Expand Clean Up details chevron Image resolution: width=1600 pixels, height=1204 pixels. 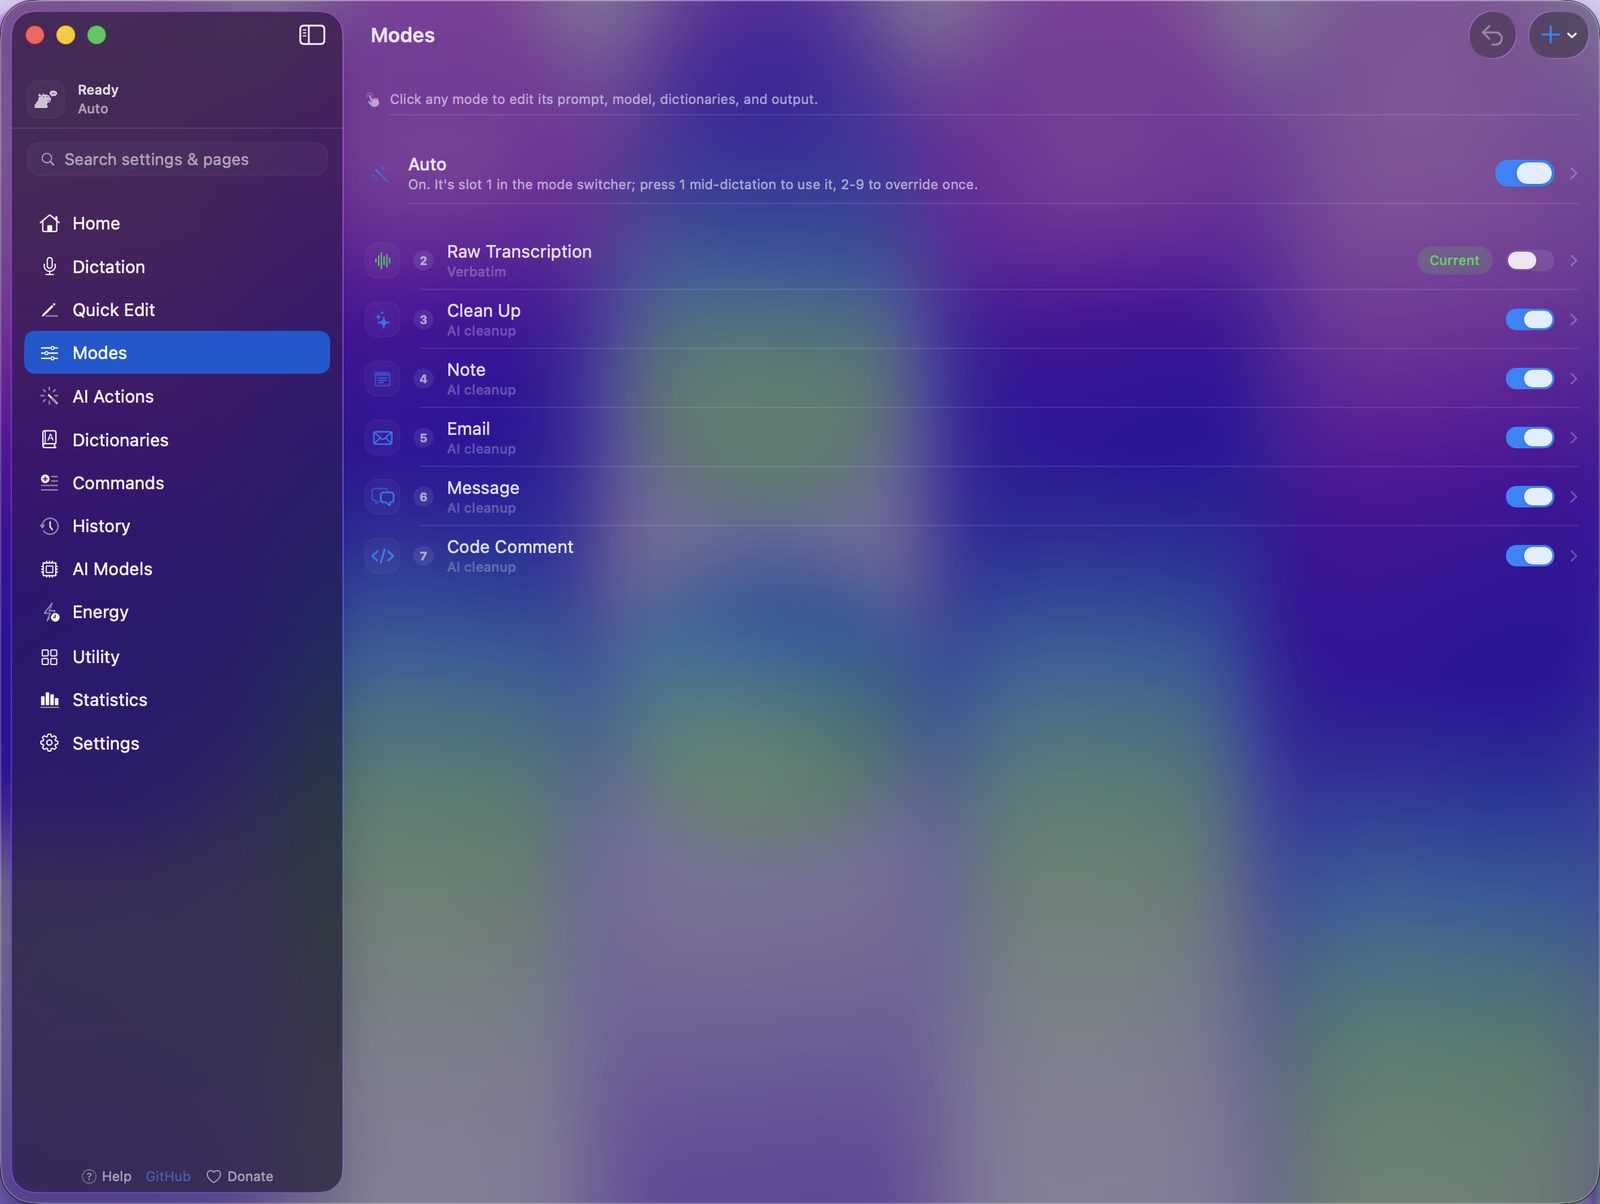pyautogui.click(x=1574, y=320)
